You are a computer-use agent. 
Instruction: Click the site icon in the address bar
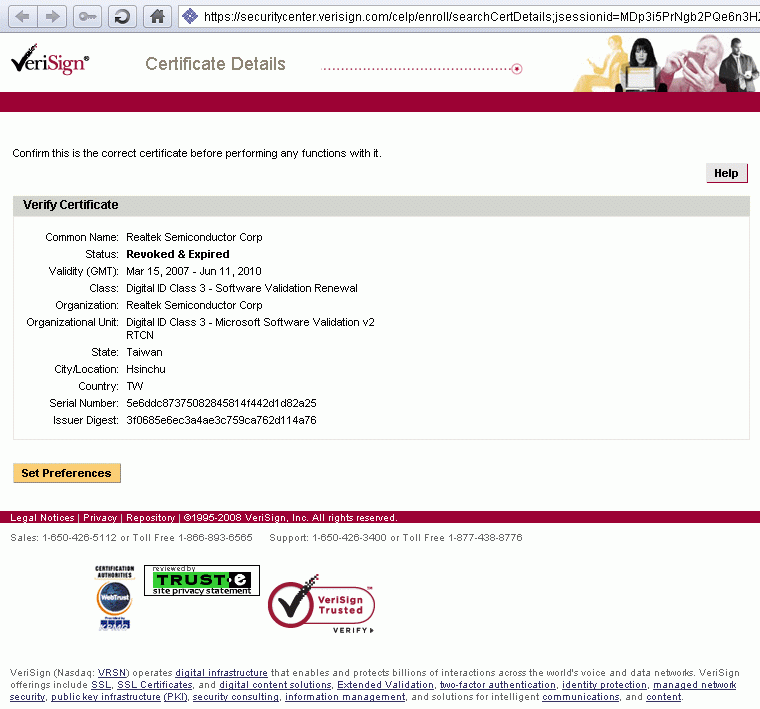[190, 16]
